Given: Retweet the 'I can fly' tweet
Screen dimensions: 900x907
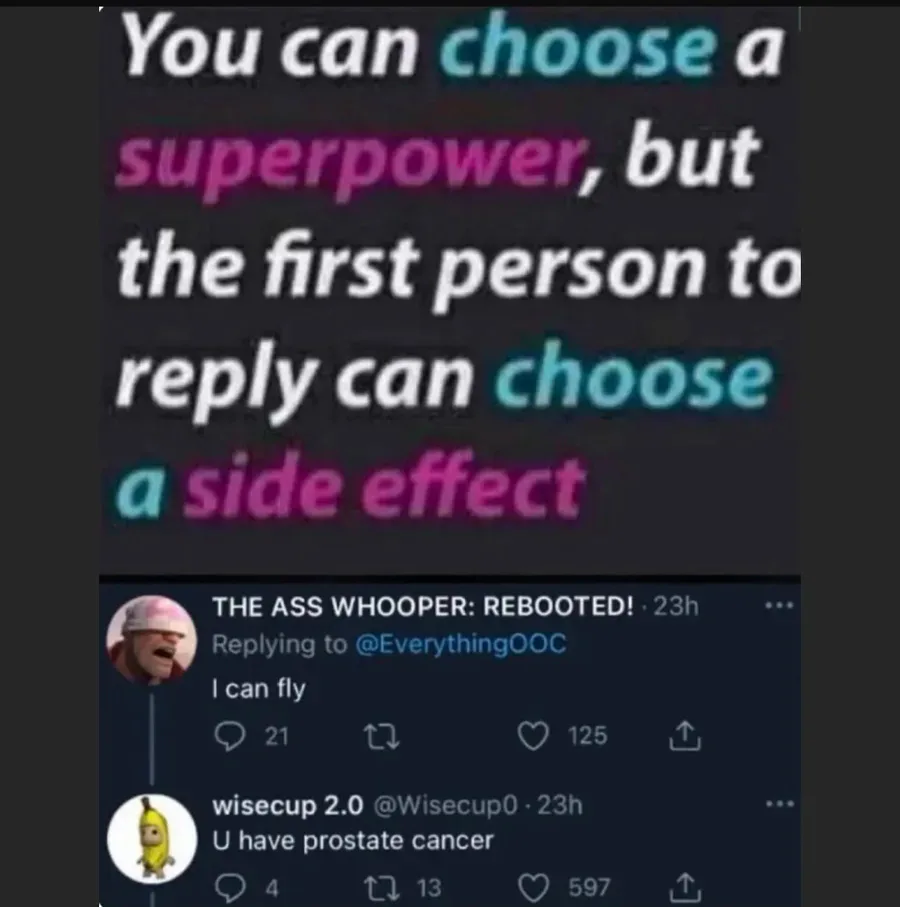Looking at the screenshot, I should click(x=381, y=738).
